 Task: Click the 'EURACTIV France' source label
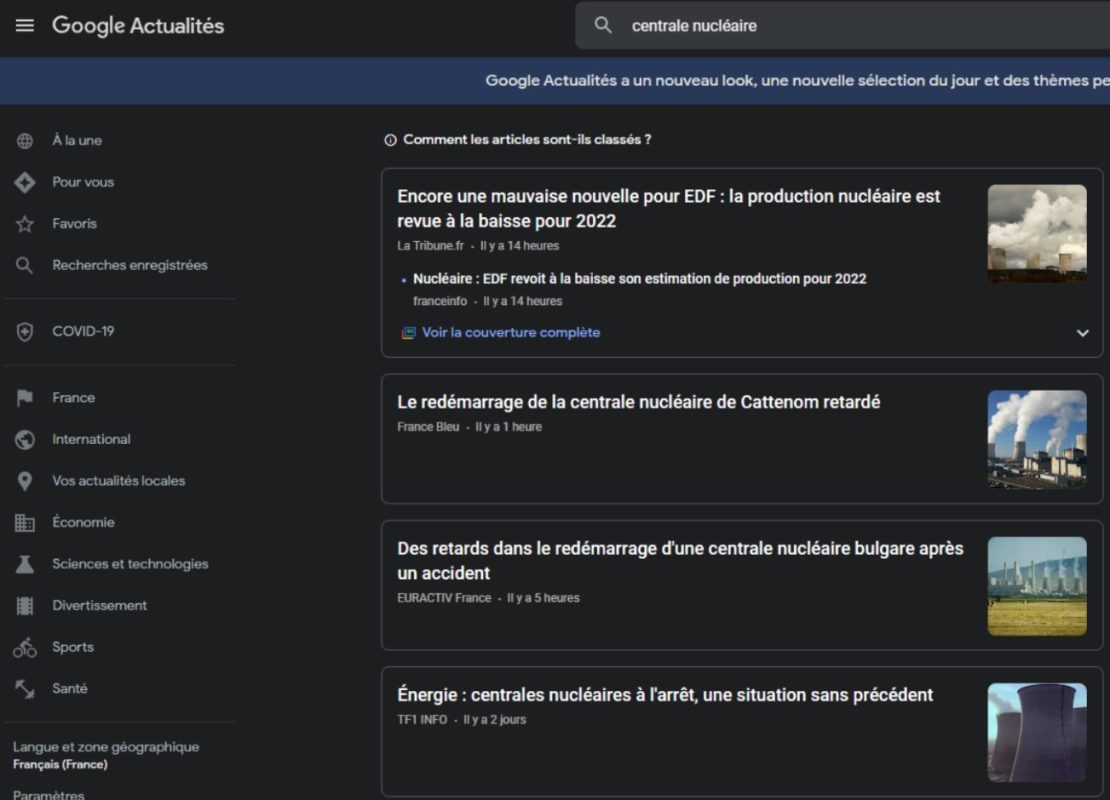point(444,598)
